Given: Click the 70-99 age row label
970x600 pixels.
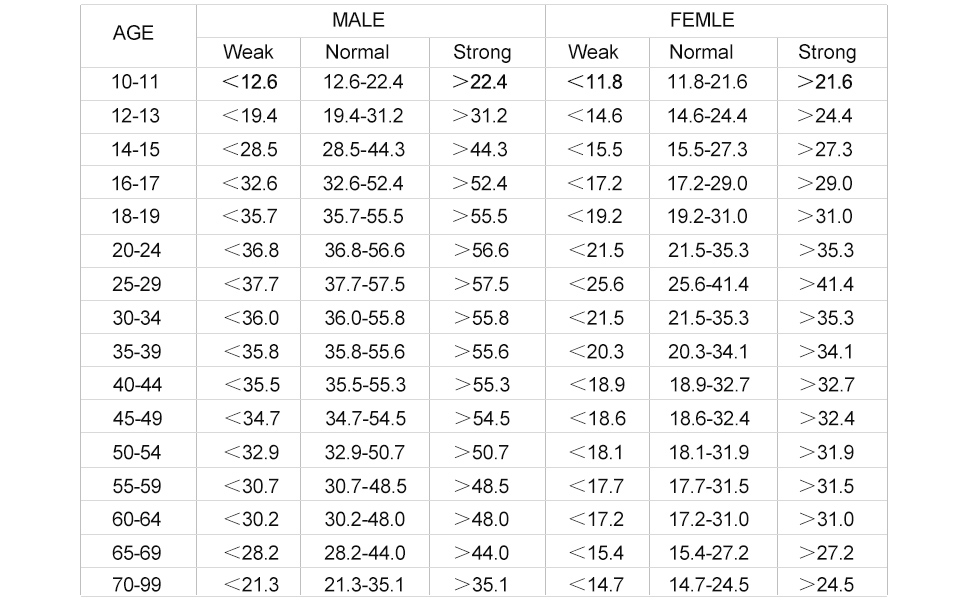Looking at the screenshot, I should point(137,586).
